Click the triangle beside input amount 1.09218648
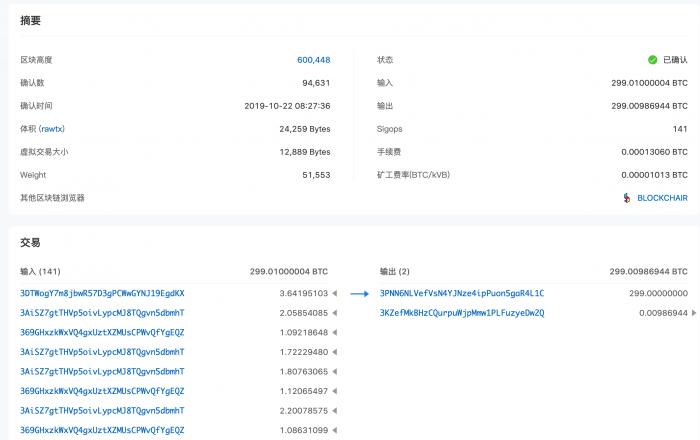 (x=335, y=332)
